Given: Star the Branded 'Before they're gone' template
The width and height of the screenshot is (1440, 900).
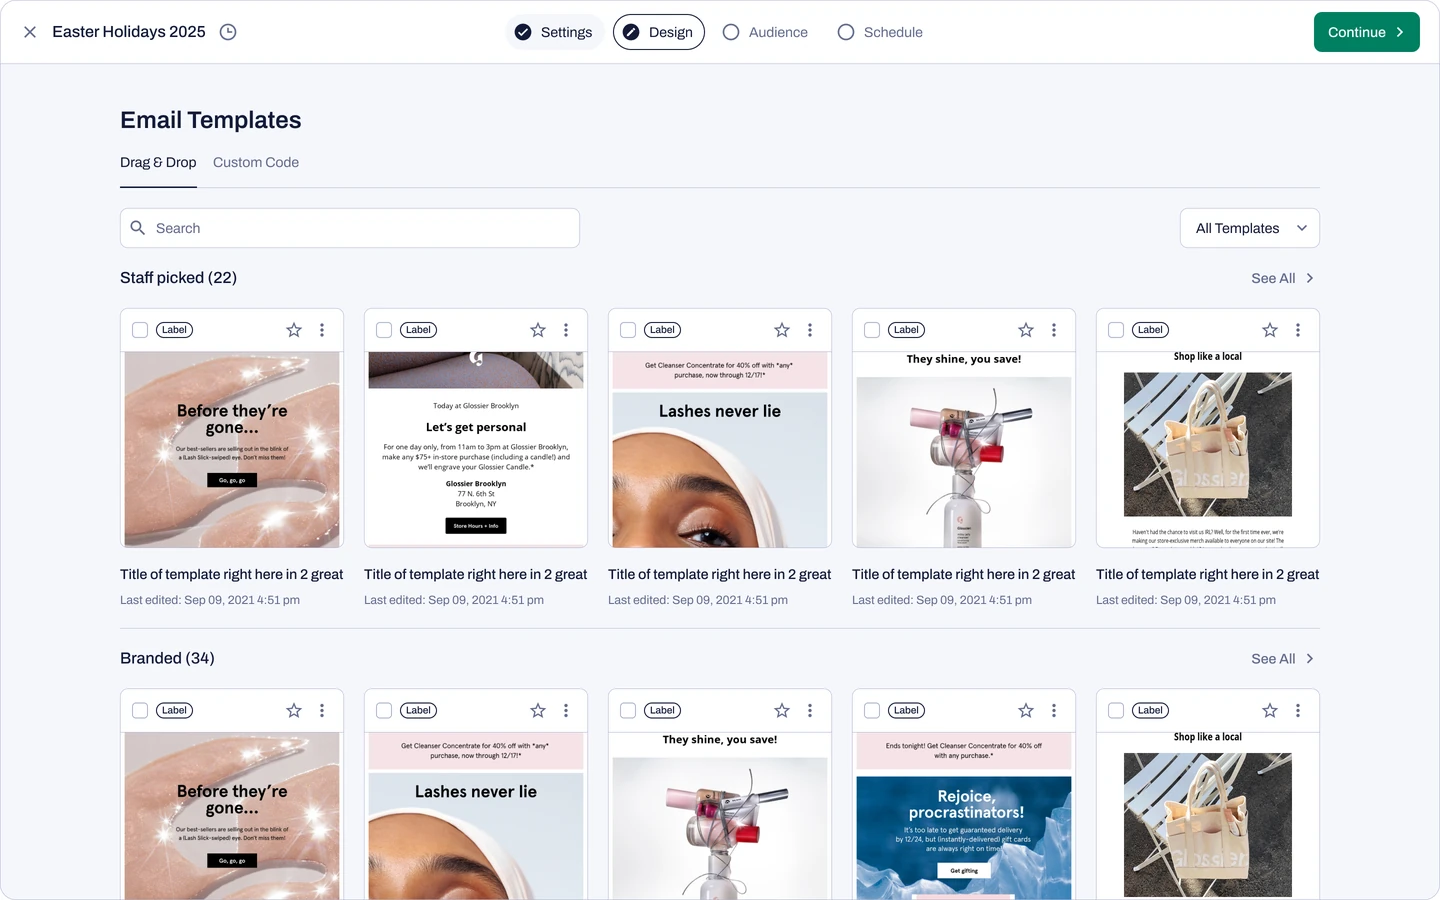Looking at the screenshot, I should (294, 711).
